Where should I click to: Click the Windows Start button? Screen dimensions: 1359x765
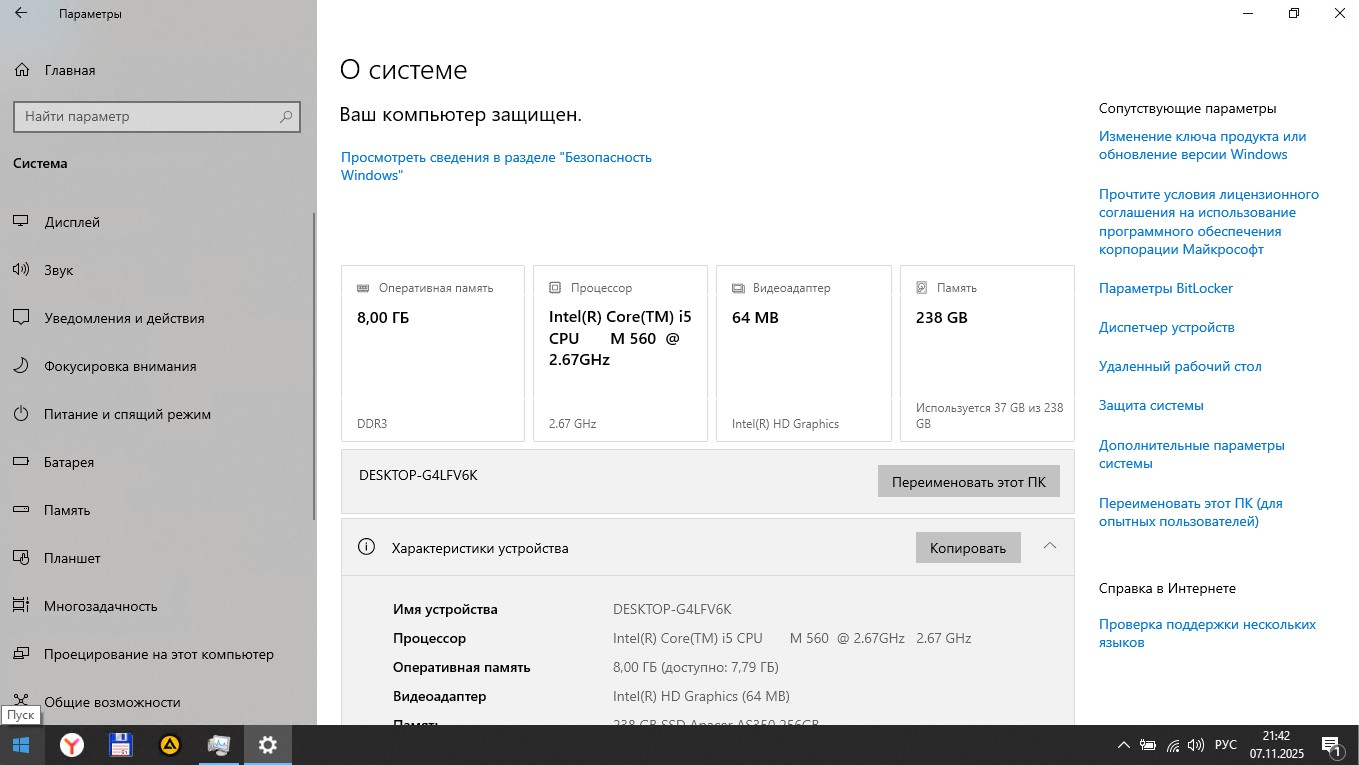coord(21,745)
